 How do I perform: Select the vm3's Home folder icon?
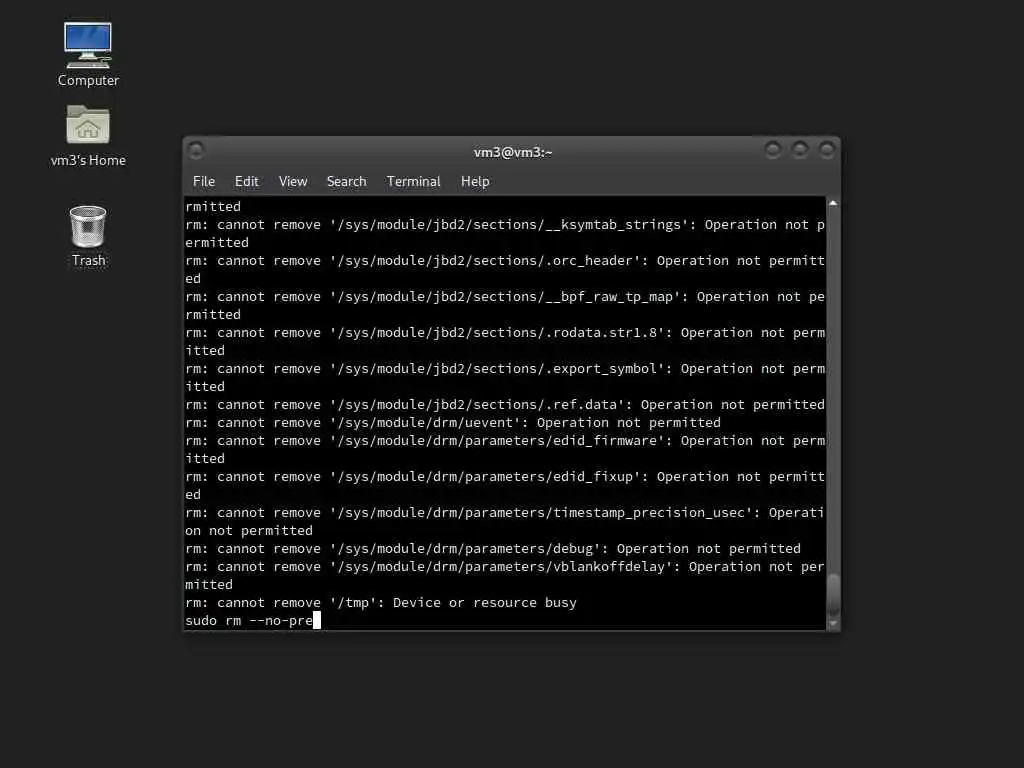pyautogui.click(x=88, y=136)
